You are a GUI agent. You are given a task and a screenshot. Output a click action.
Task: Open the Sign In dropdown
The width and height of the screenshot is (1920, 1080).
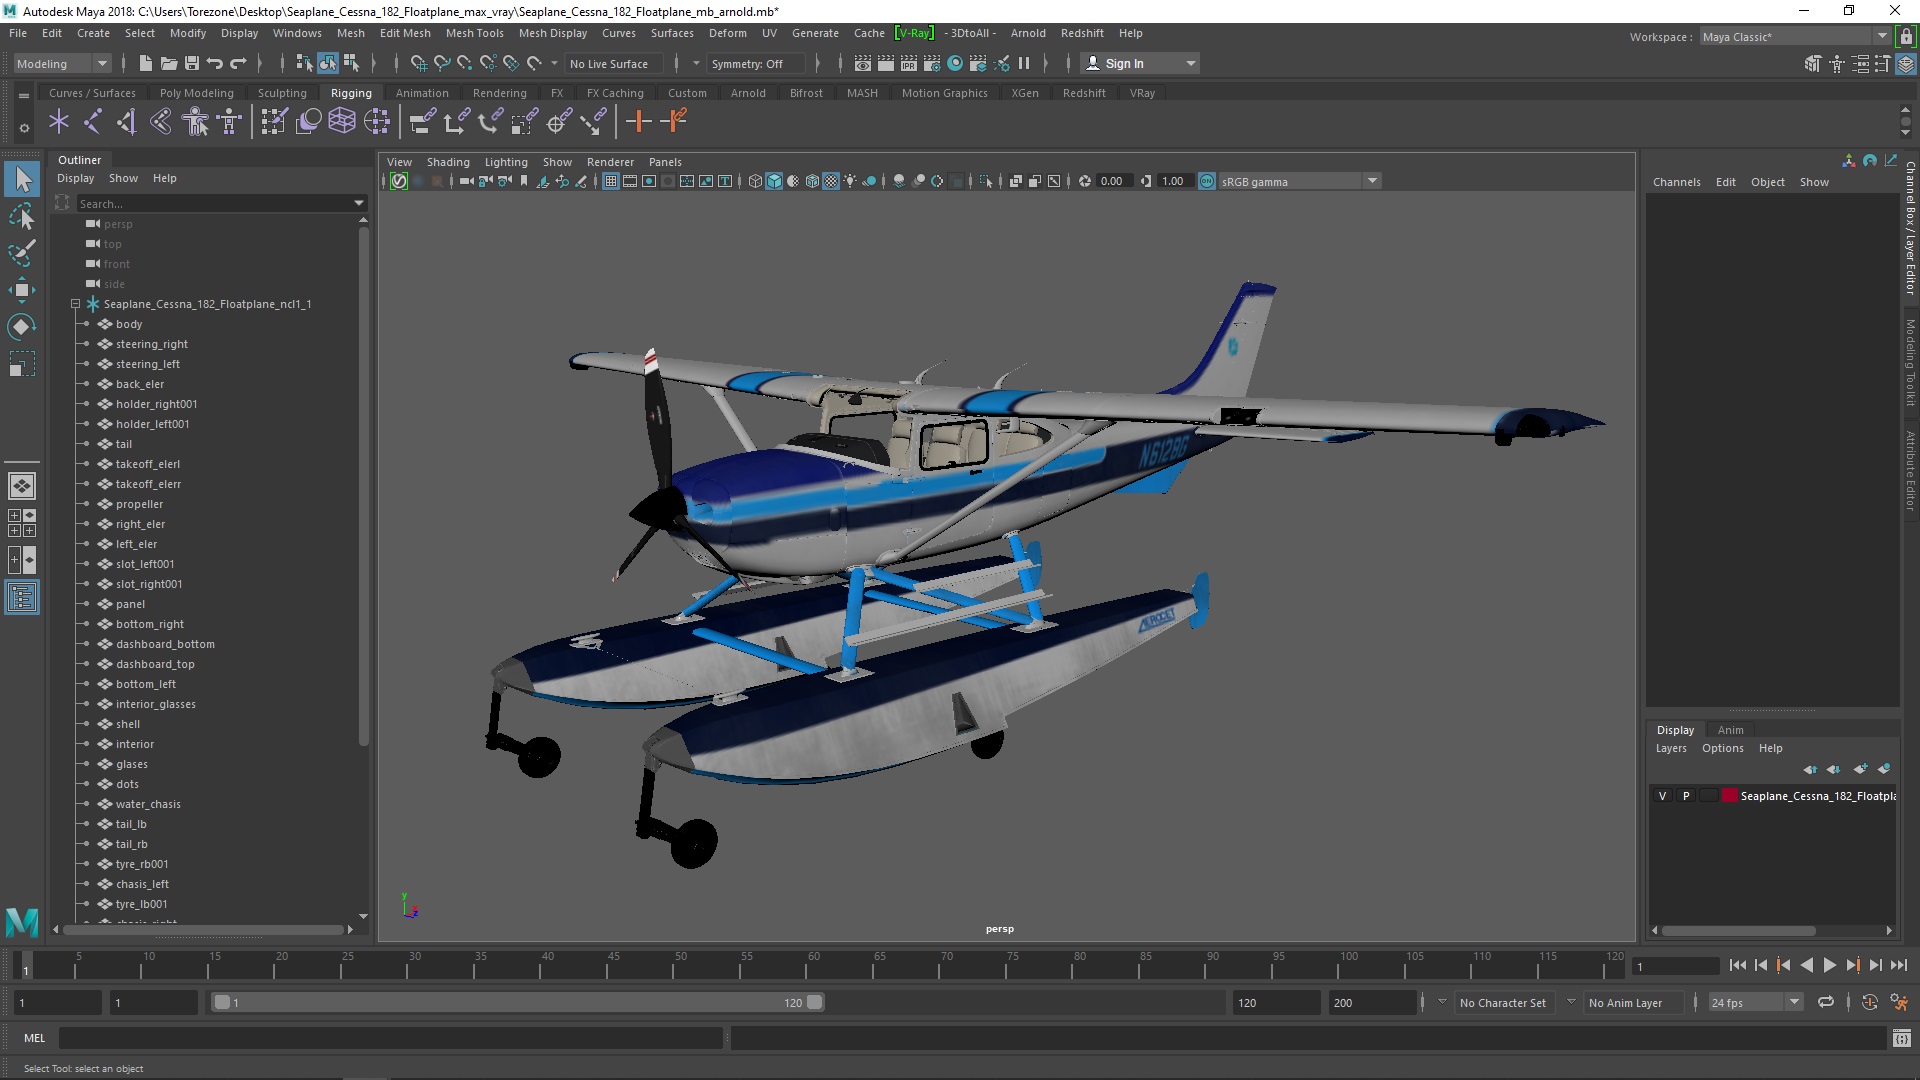click(x=1141, y=63)
